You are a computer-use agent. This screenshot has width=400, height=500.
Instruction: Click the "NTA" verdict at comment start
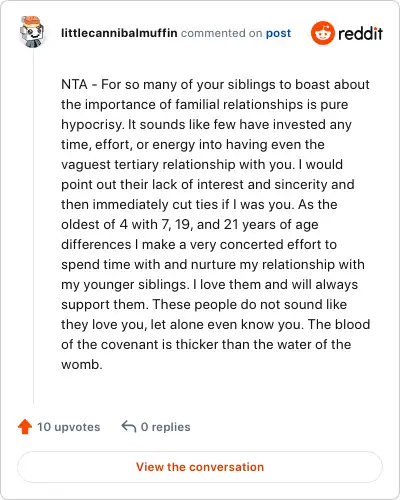click(x=74, y=84)
